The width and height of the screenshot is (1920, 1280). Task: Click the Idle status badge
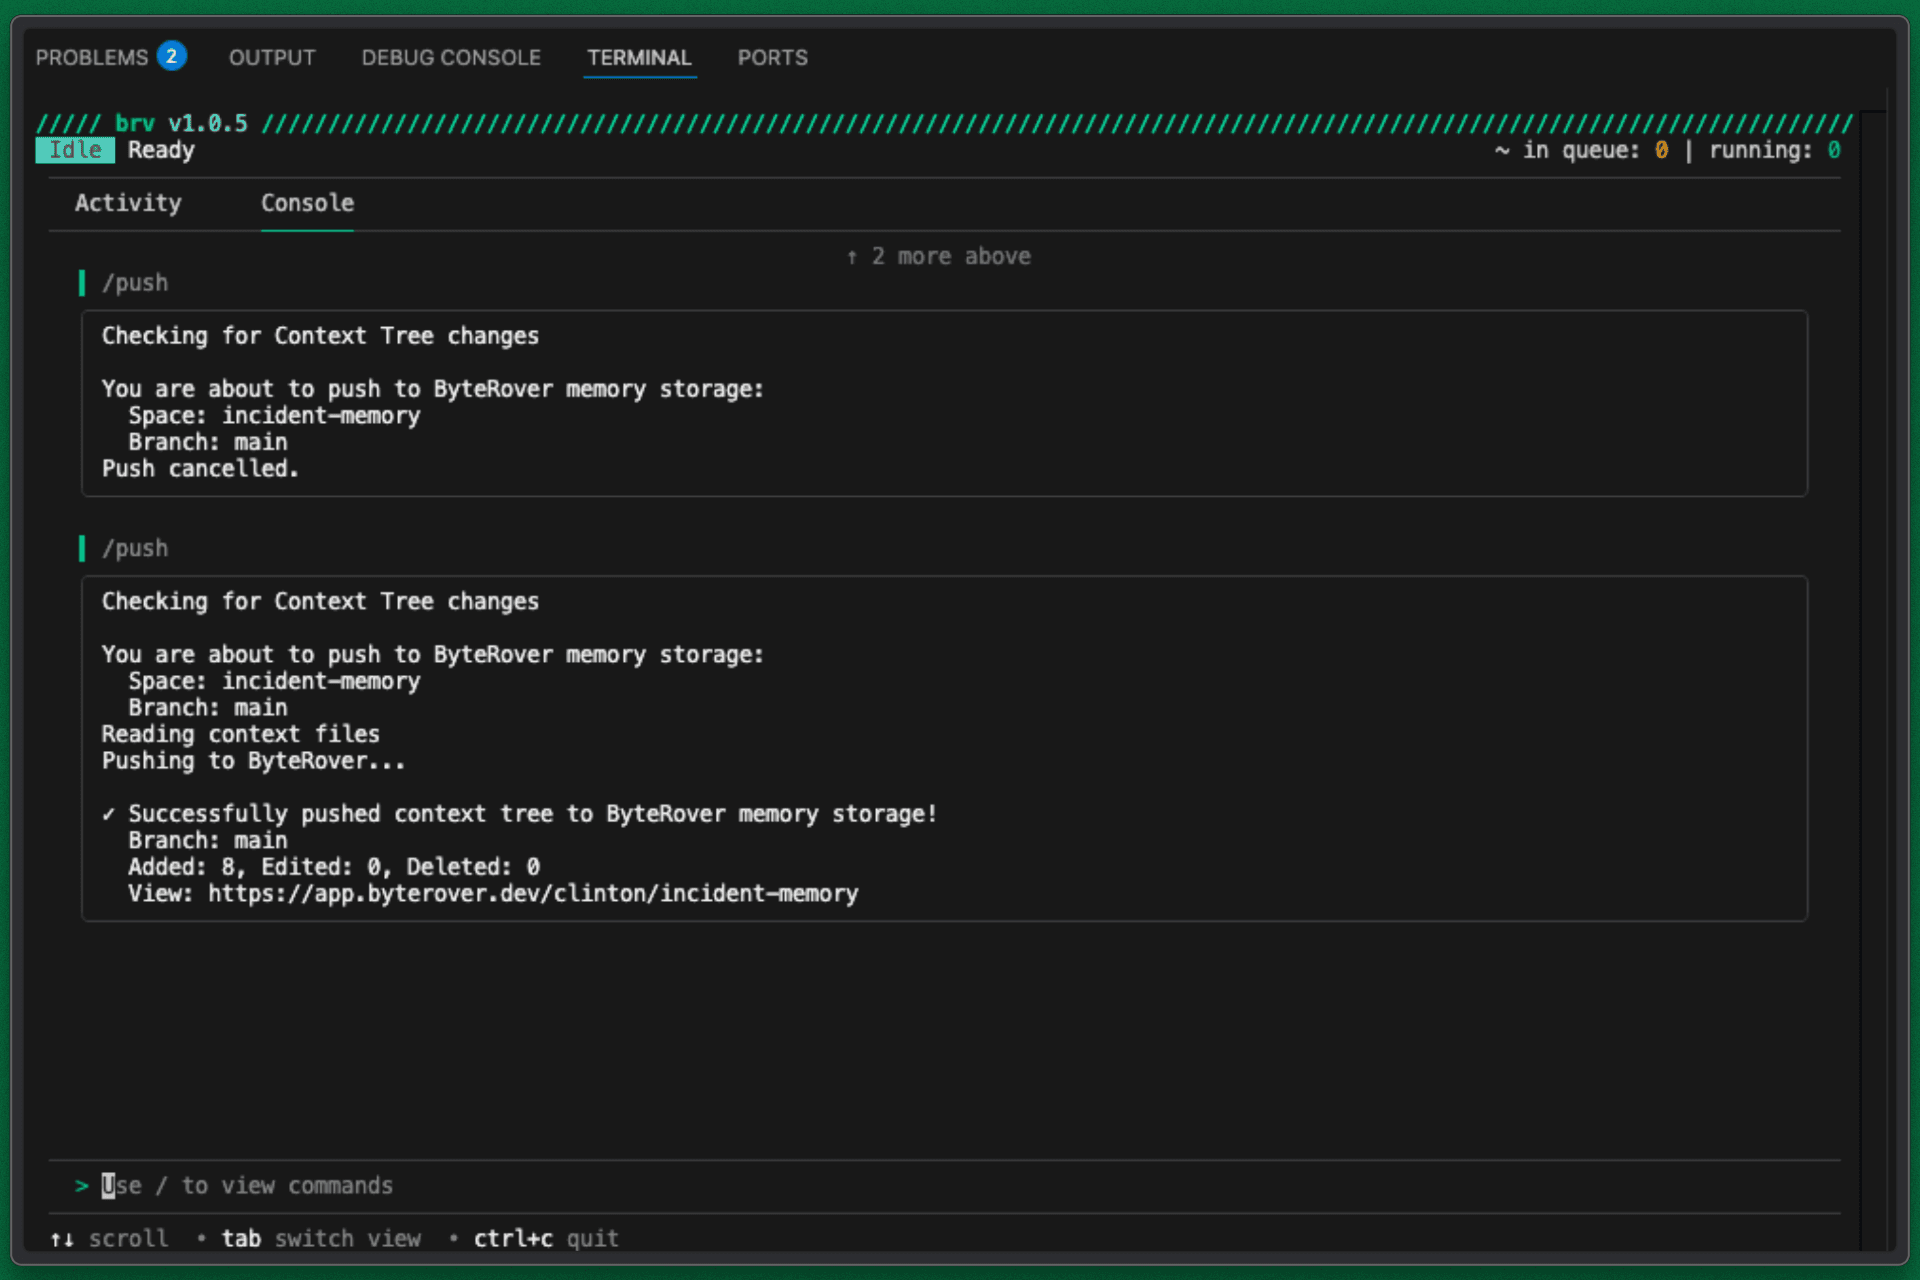coord(75,150)
